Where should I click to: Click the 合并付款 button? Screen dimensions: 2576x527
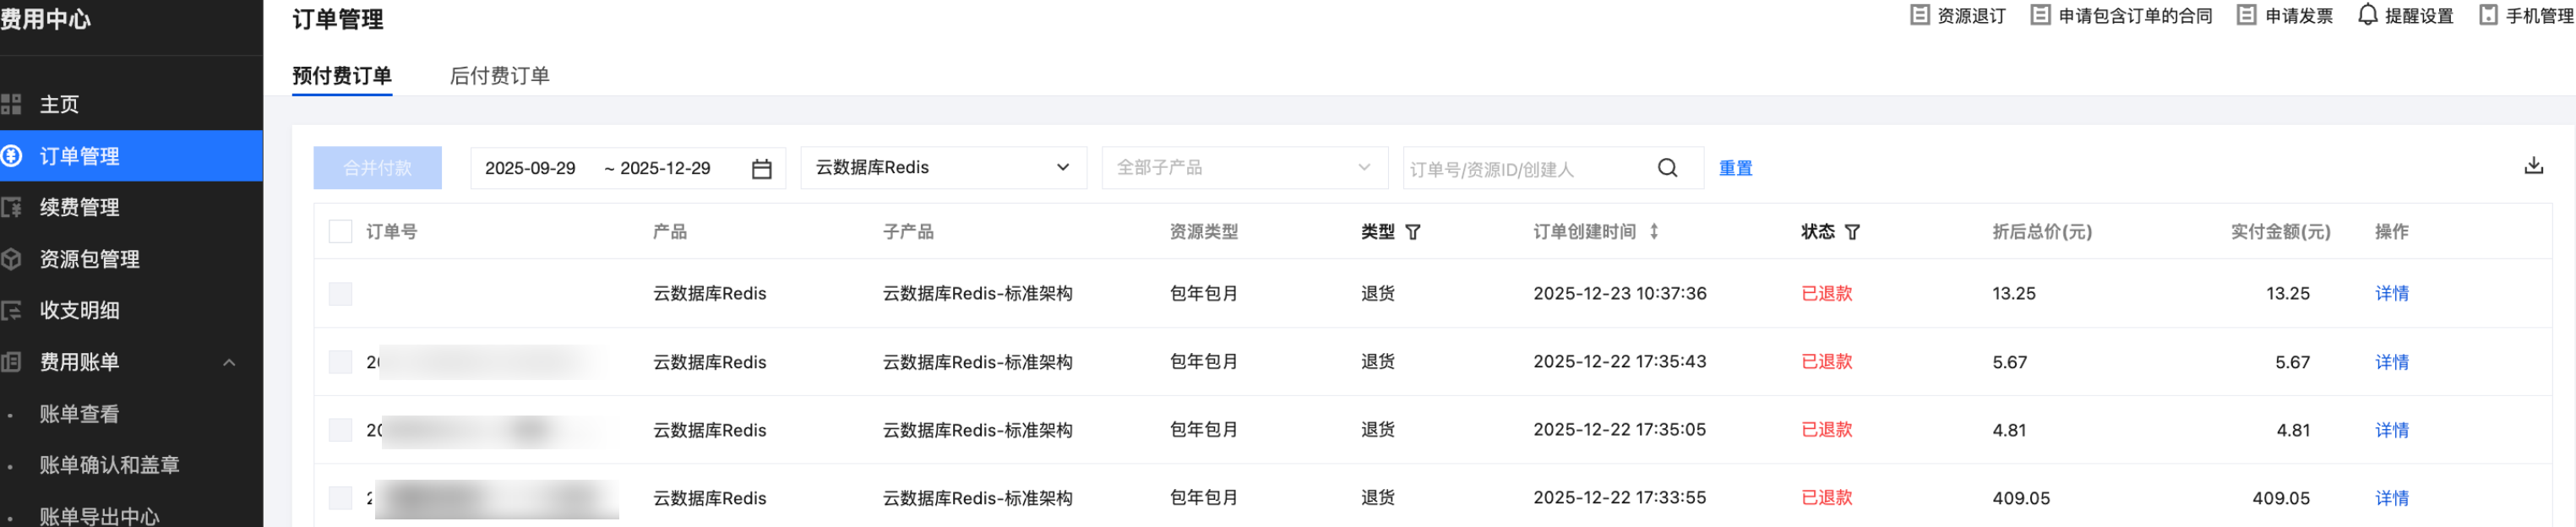pyautogui.click(x=377, y=168)
